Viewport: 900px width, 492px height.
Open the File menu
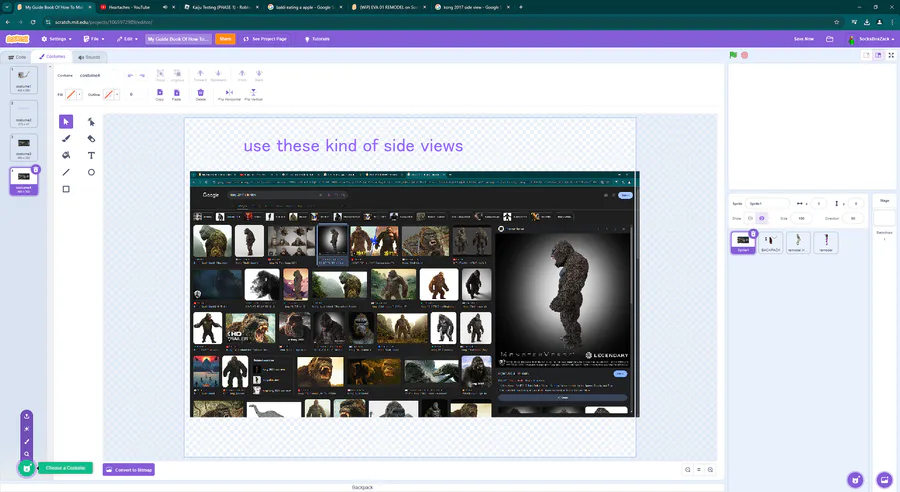(94, 39)
